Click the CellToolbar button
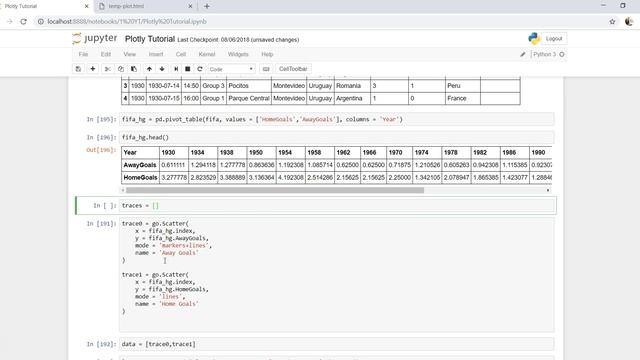 (293, 69)
